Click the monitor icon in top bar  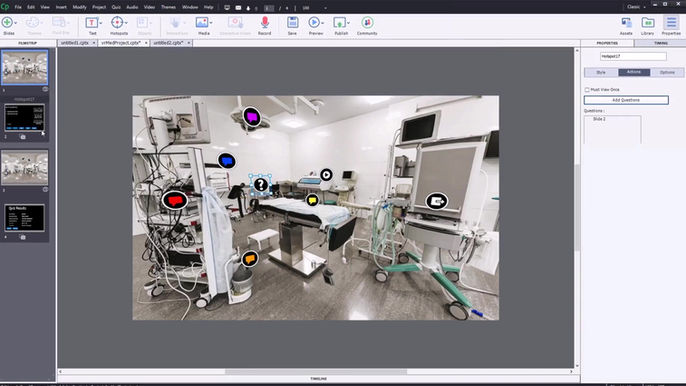pos(227,7)
